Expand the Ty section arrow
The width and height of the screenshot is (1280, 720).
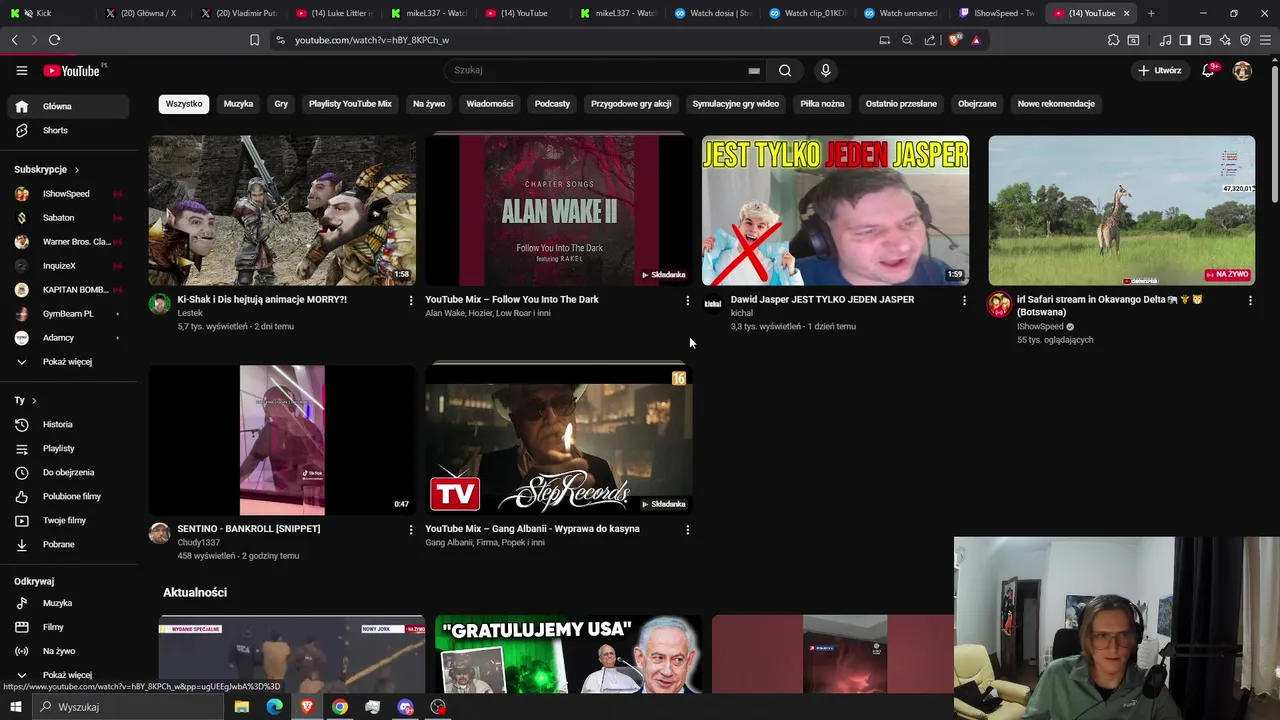point(33,401)
